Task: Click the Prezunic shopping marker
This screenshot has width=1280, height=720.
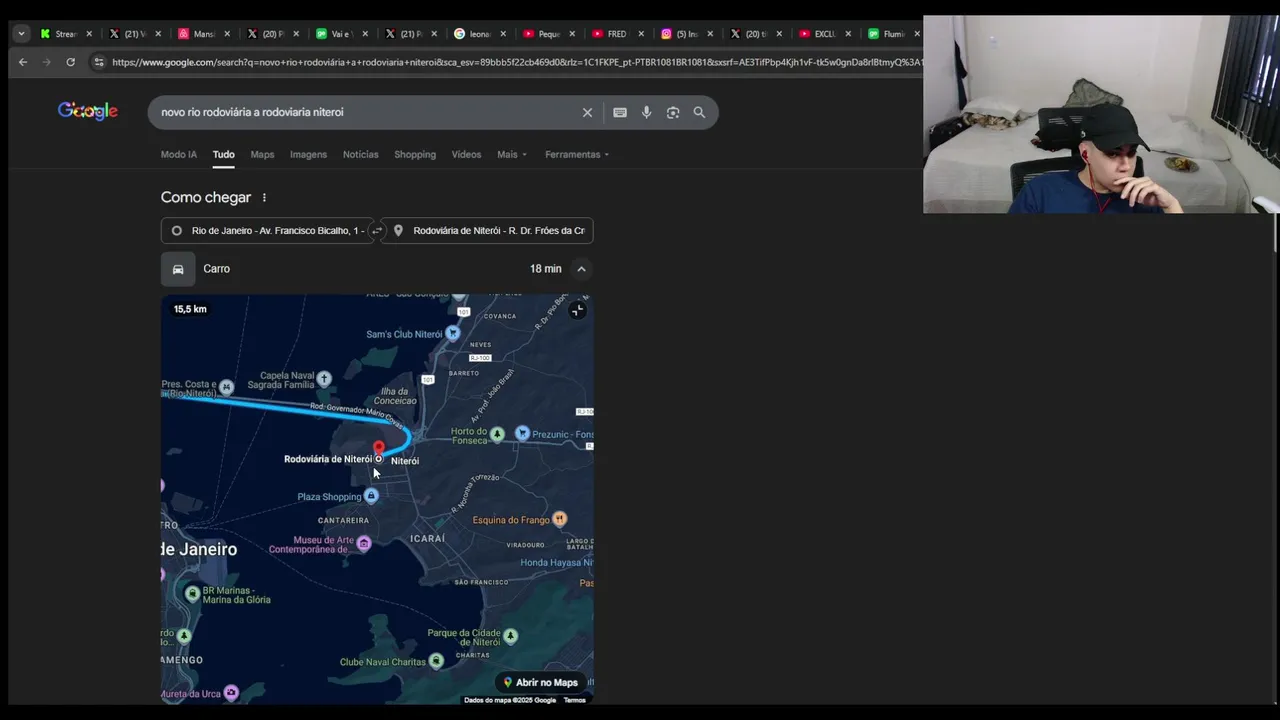Action: pos(522,433)
